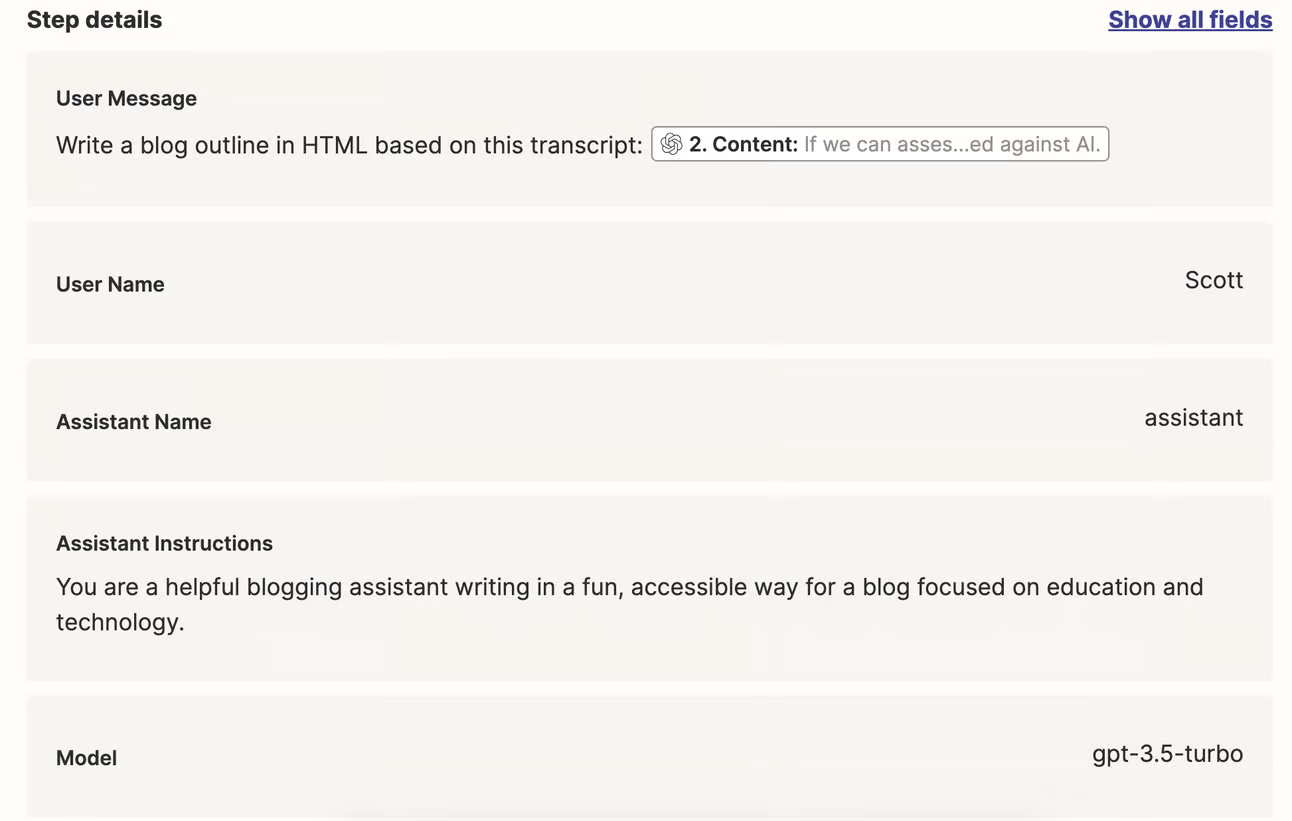
Task: Select the "Scott" user name value
Action: click(x=1213, y=280)
